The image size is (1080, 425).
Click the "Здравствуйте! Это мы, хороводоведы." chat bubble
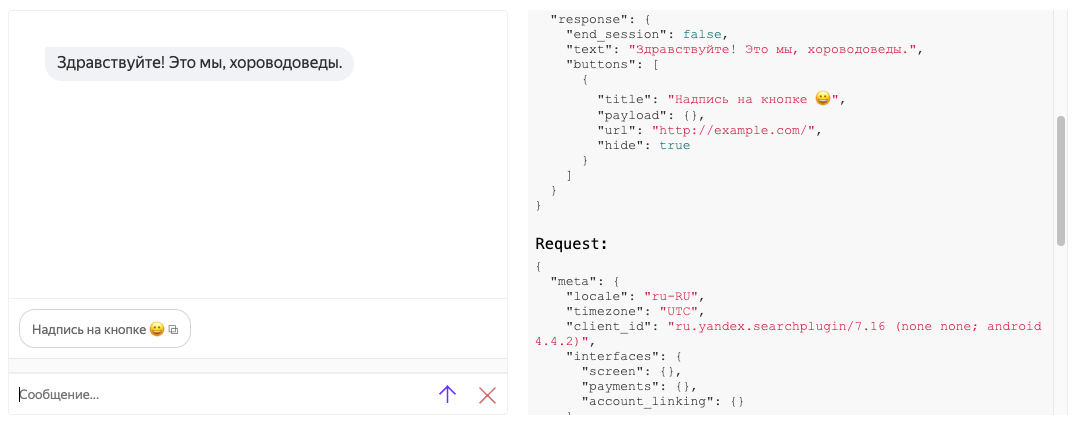(199, 63)
